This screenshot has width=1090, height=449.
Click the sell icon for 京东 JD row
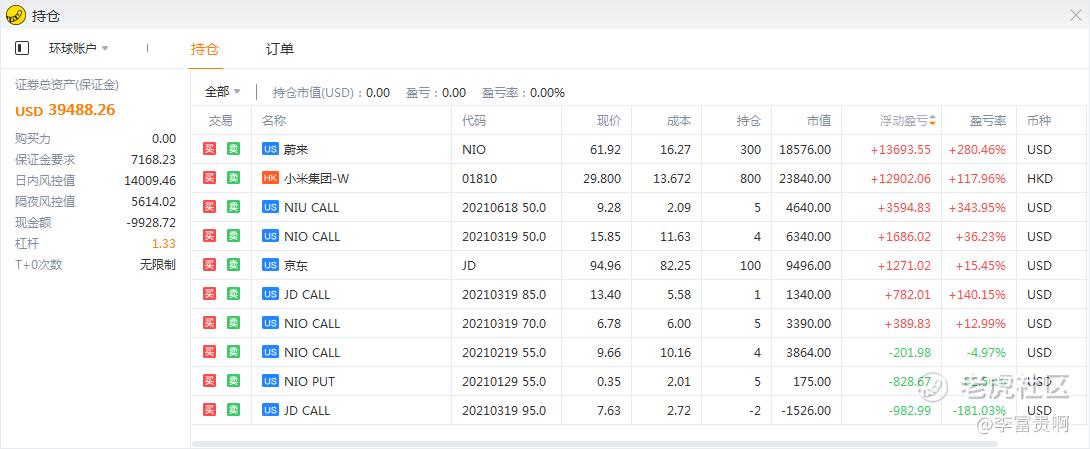click(x=234, y=265)
